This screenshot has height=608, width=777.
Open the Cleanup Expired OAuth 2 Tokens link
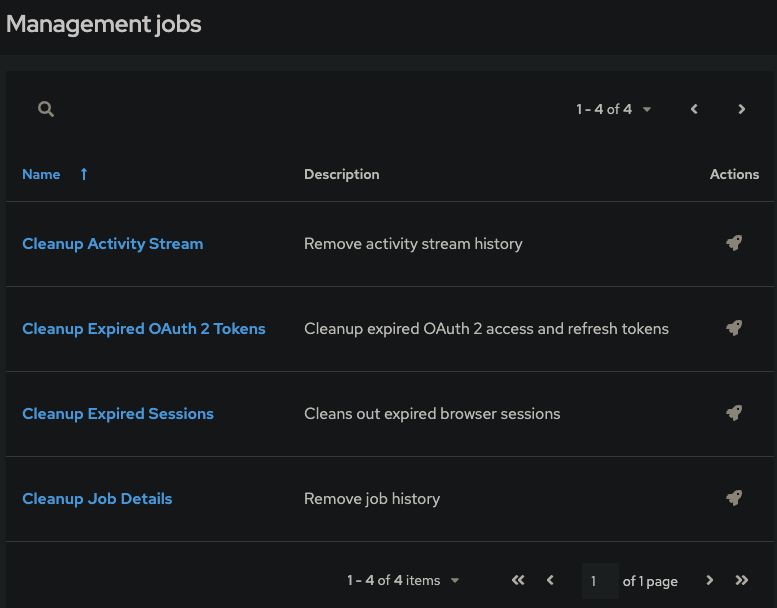[144, 329]
